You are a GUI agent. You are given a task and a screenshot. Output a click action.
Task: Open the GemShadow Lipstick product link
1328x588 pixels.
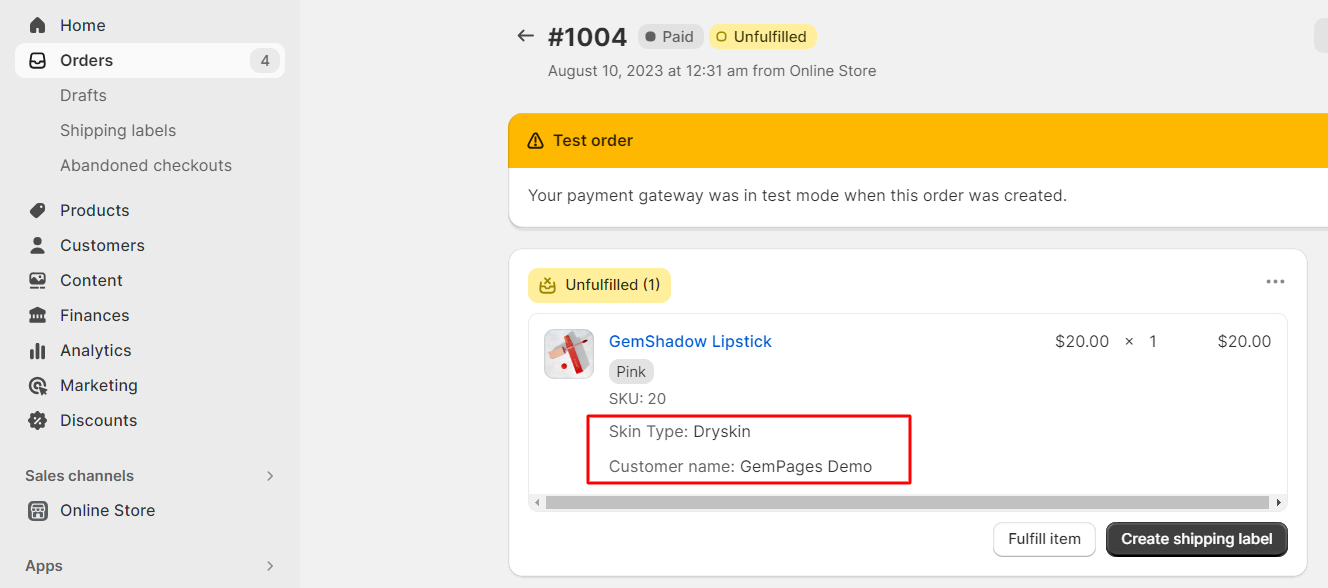690,341
